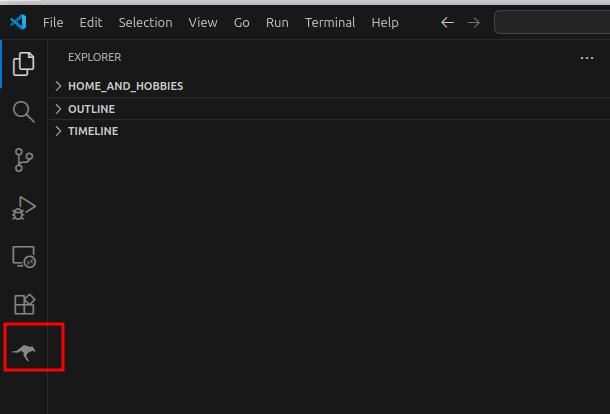This screenshot has height=414, width=610.
Task: Expand the TIMELINE section
Action: (93, 131)
